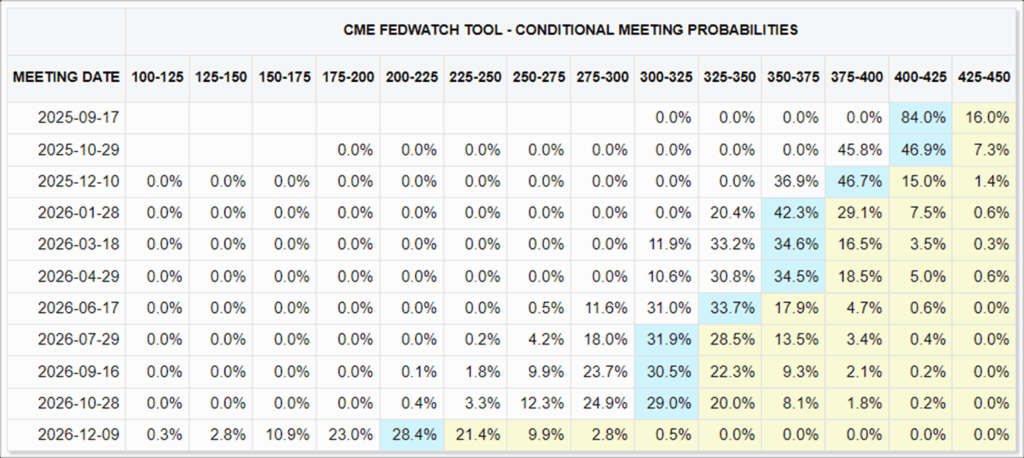Screen dimensions: 1024x458
Task: Select the 23.0% cell in bottom row
Action: click(349, 434)
